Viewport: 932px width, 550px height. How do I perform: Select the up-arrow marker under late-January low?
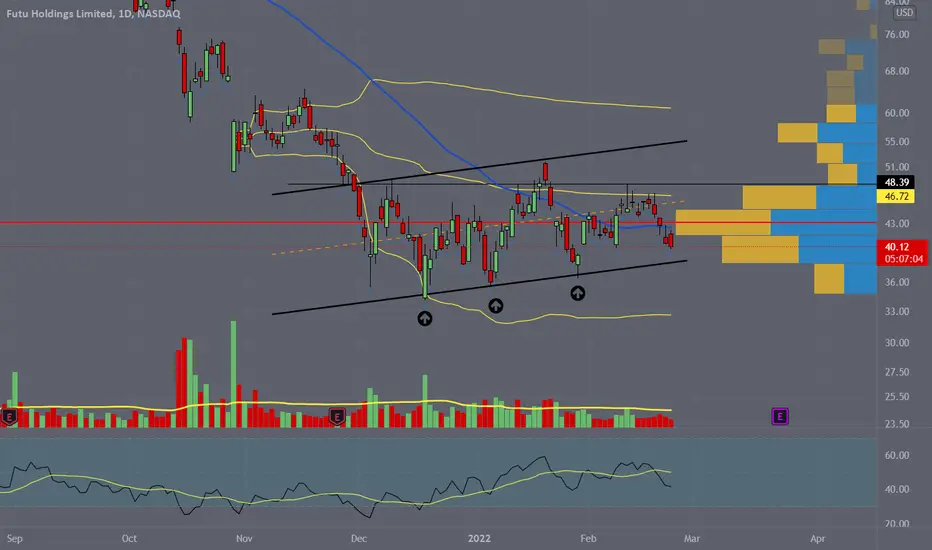click(578, 293)
